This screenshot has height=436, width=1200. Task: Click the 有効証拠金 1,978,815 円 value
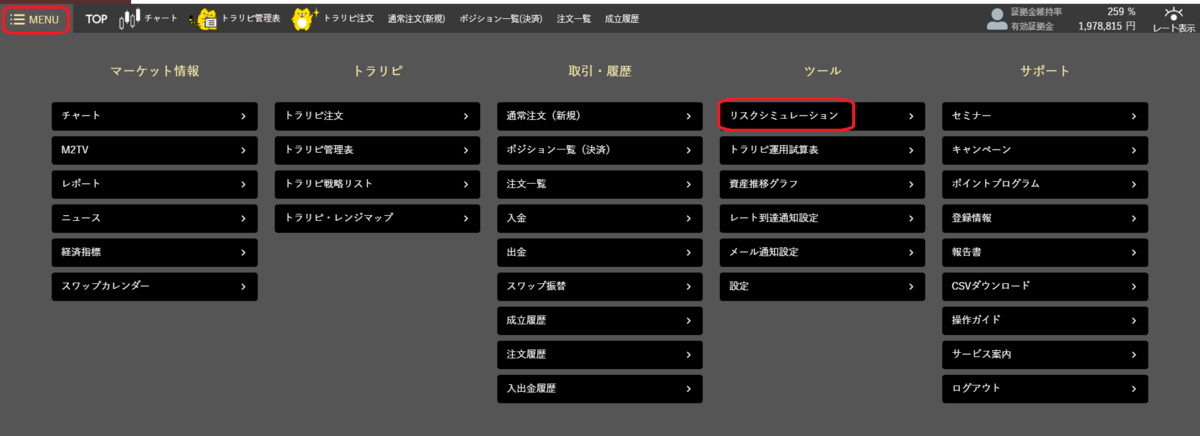[x=1107, y=27]
